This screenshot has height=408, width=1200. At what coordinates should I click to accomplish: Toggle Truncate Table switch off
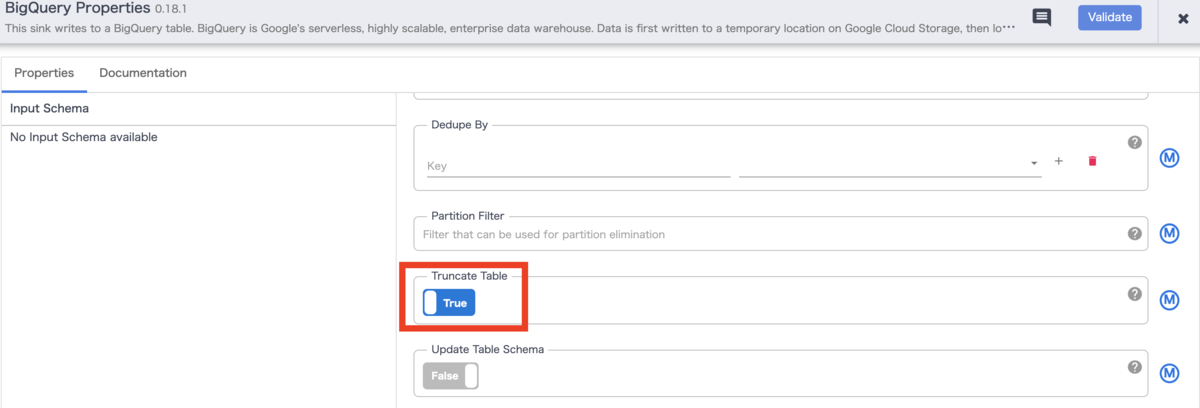click(449, 303)
